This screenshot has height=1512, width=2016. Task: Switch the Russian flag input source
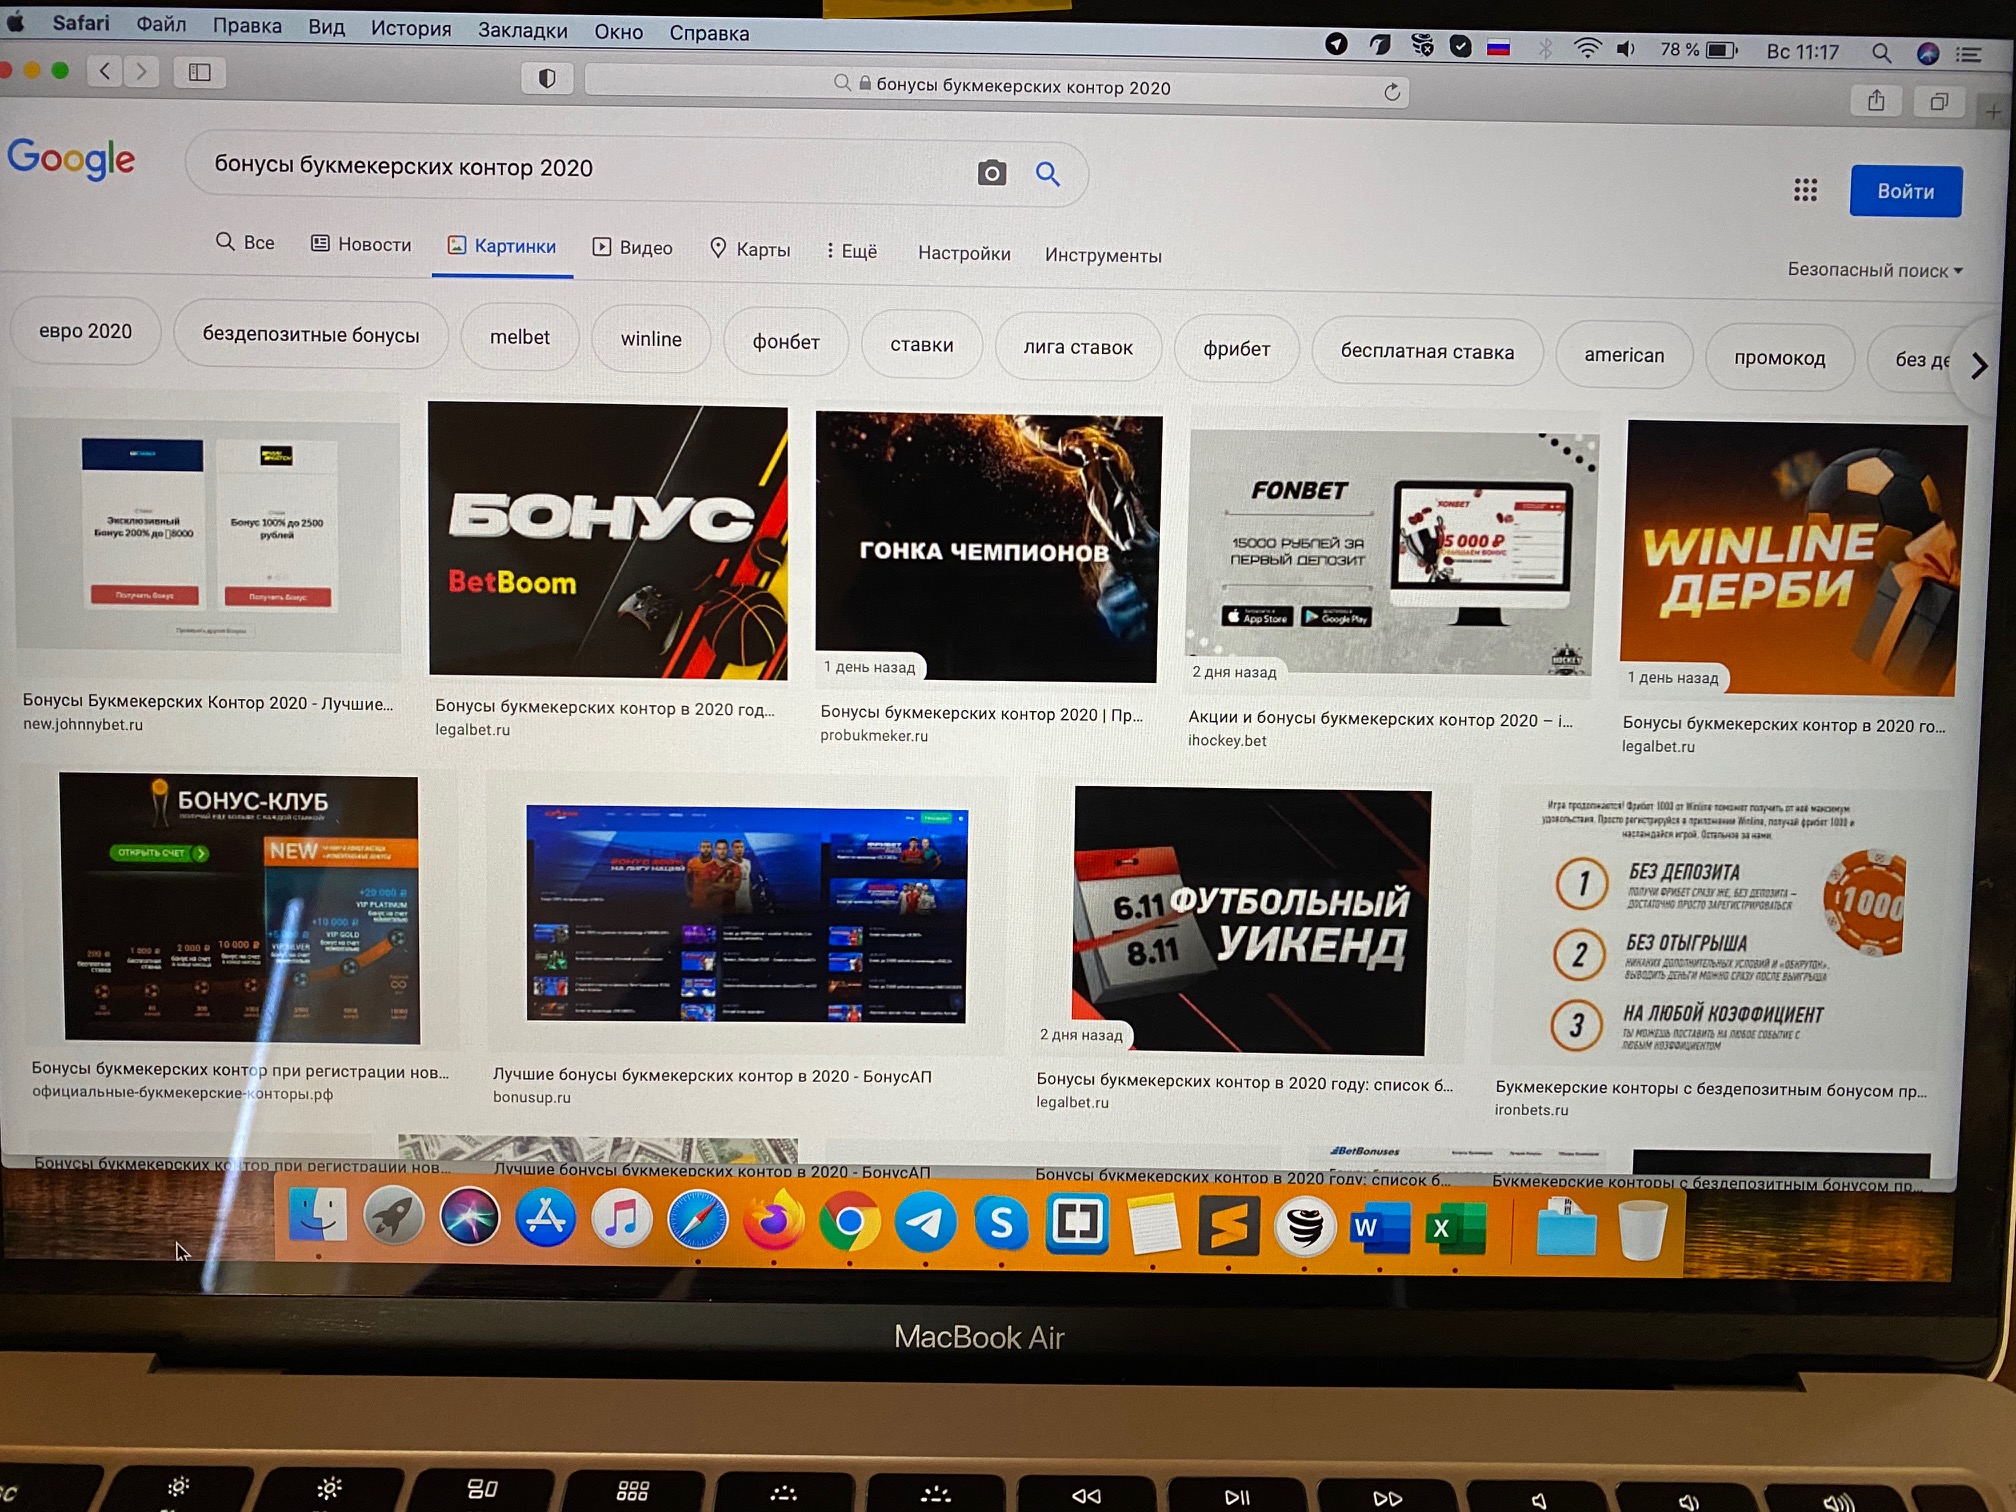click(1498, 47)
